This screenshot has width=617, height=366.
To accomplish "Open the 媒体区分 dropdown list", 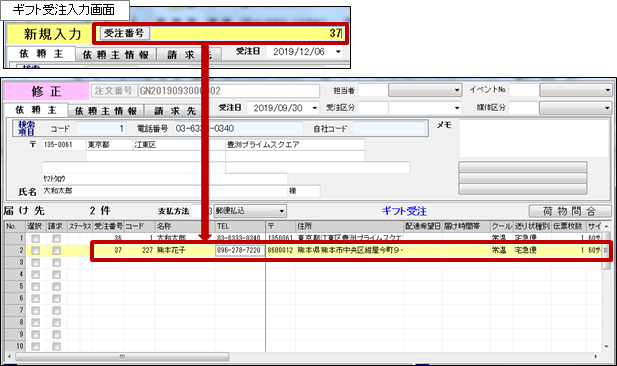I will point(608,108).
